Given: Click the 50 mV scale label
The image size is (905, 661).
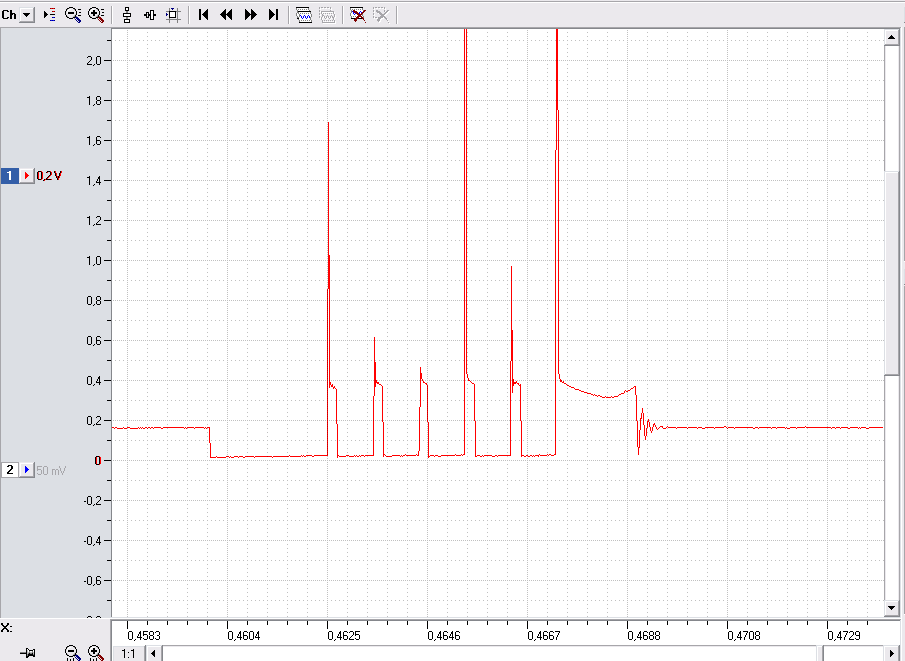Looking at the screenshot, I should pos(51,470).
